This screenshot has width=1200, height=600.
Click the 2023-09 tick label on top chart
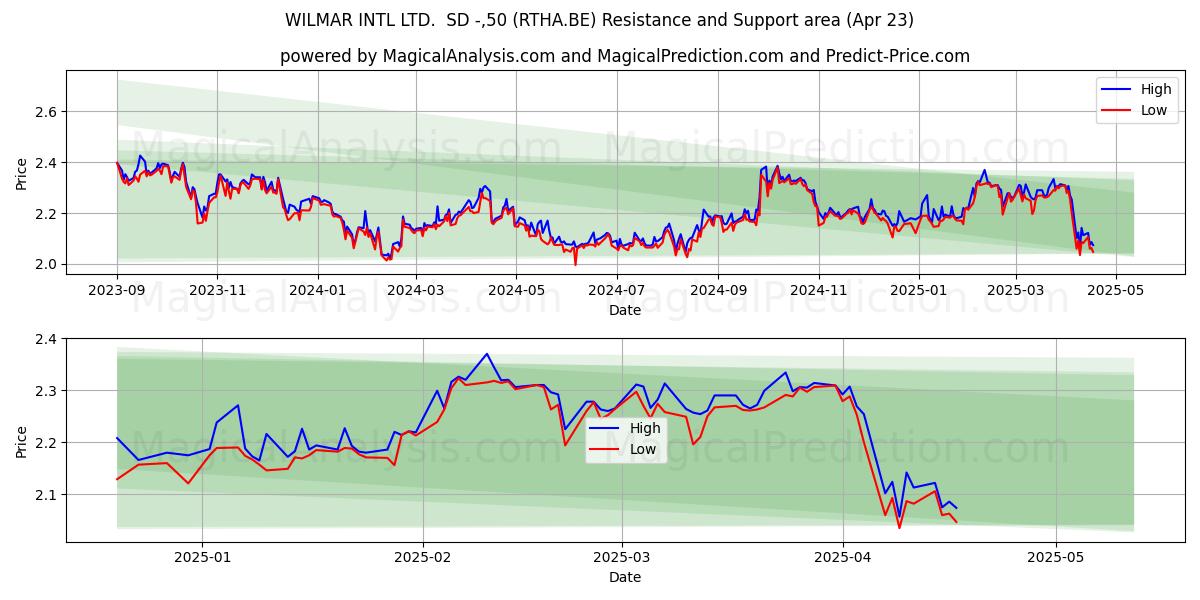point(117,290)
